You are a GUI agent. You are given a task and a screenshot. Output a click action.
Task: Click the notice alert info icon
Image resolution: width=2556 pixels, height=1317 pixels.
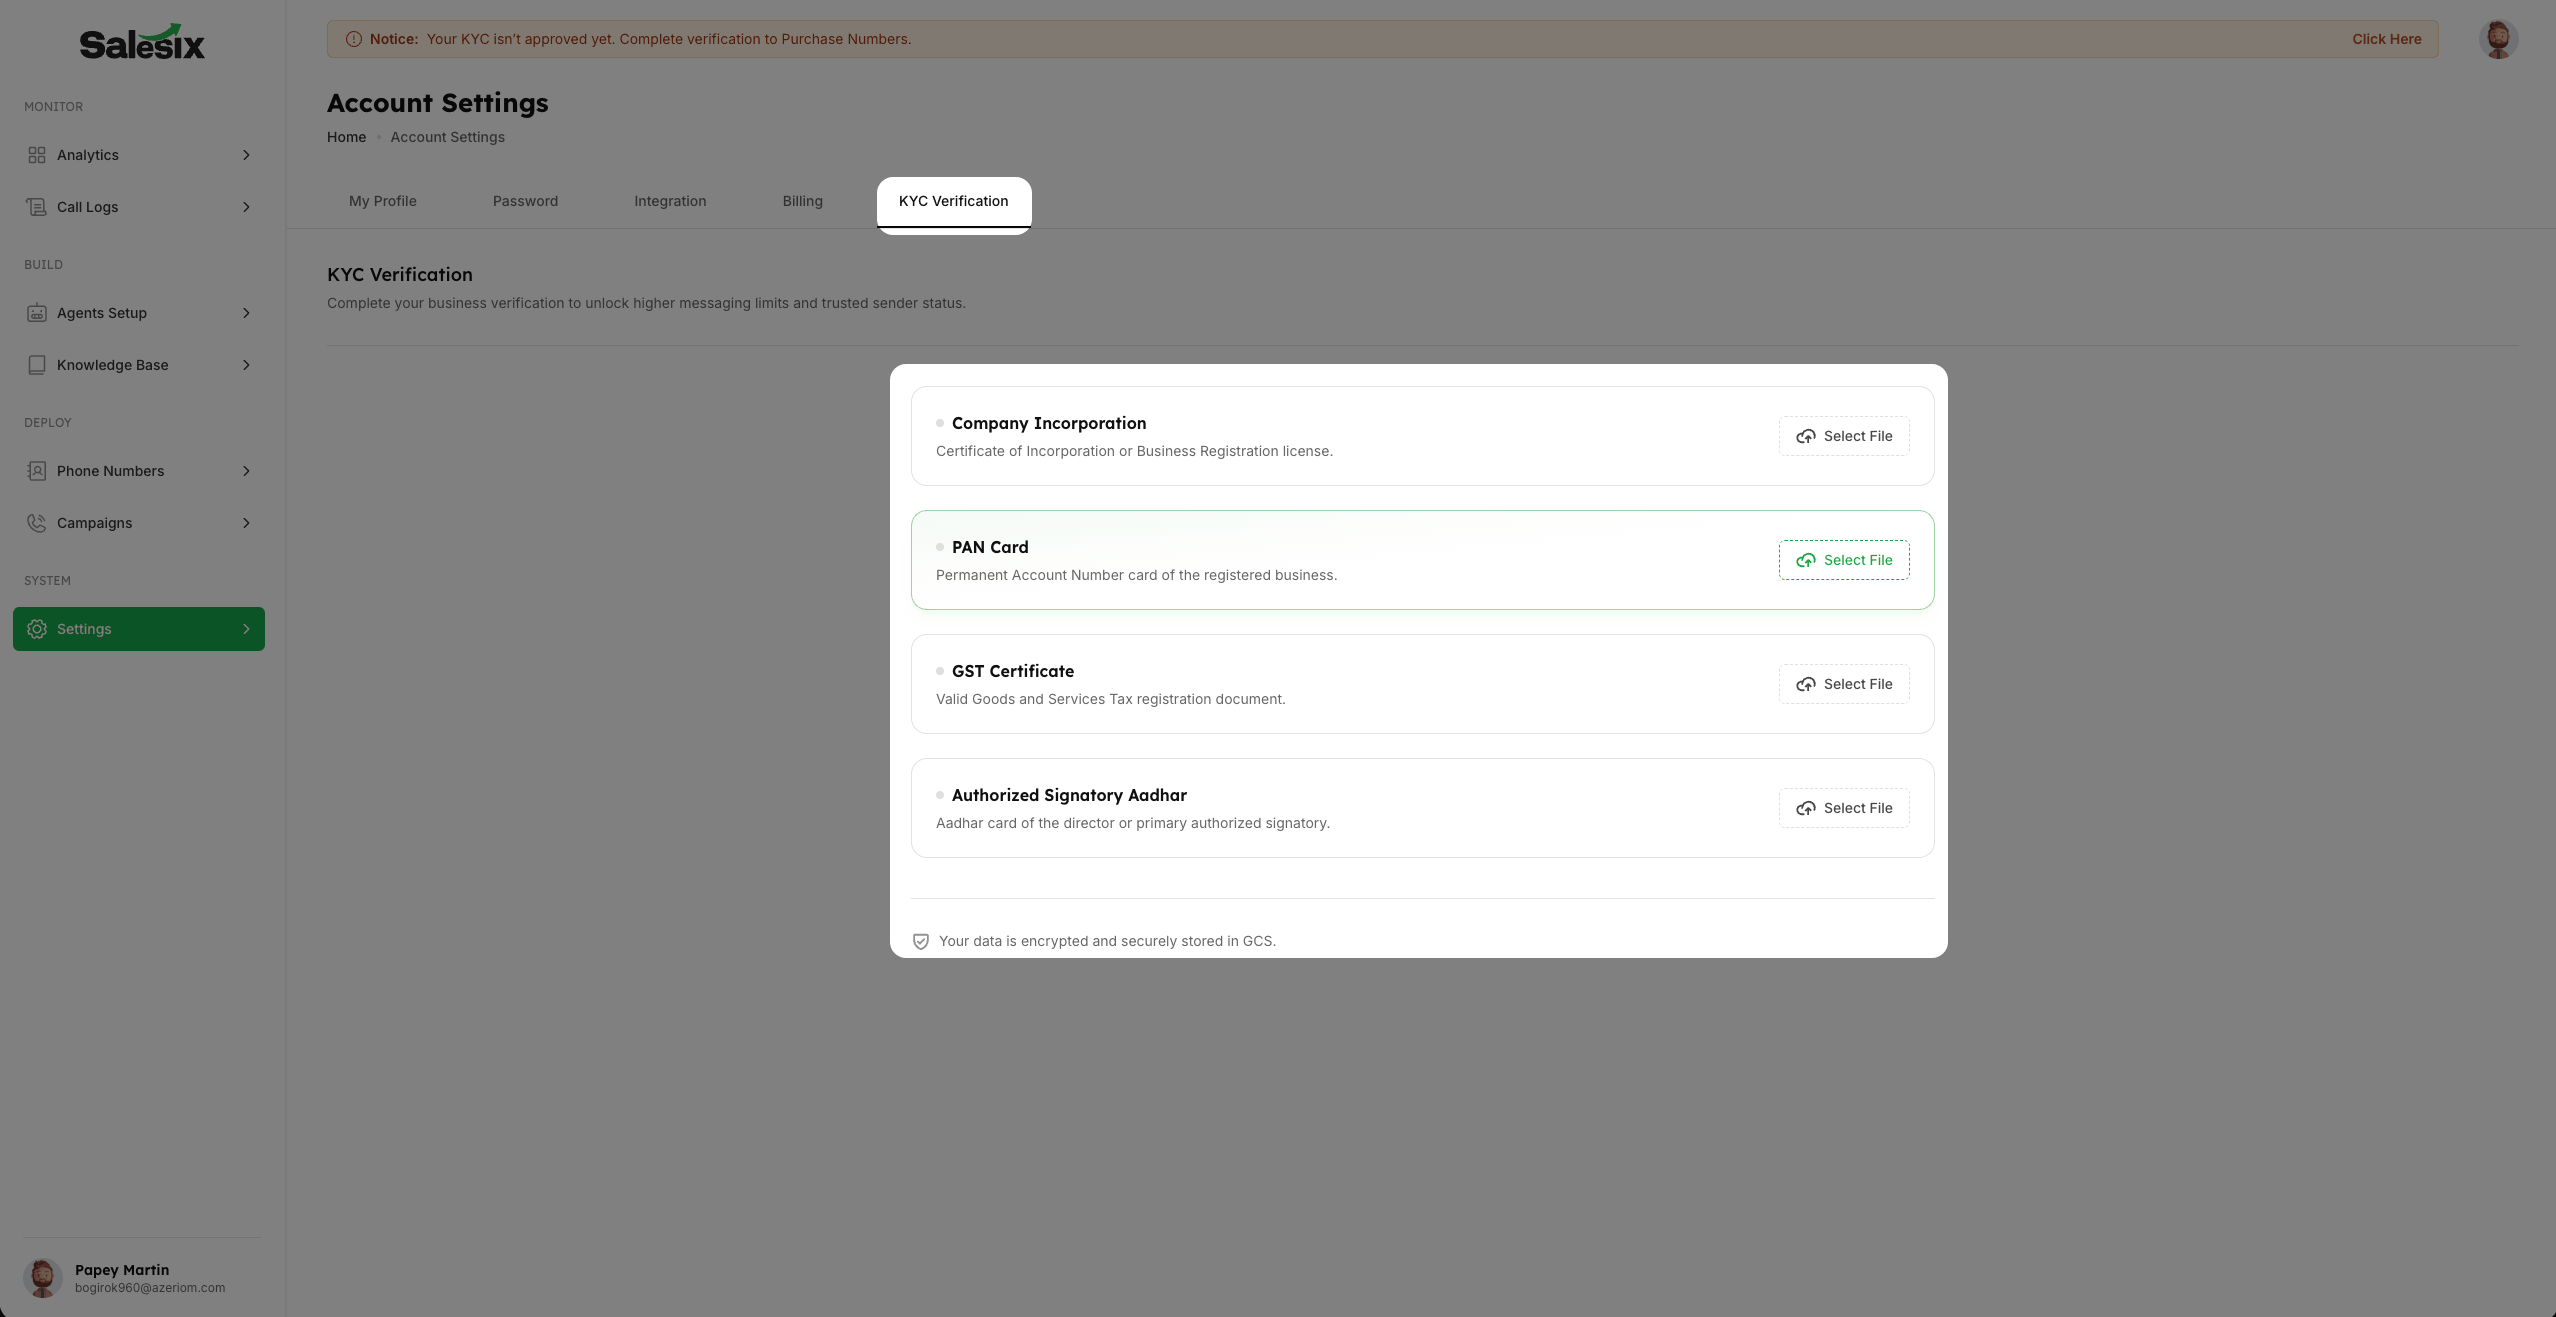click(x=354, y=39)
